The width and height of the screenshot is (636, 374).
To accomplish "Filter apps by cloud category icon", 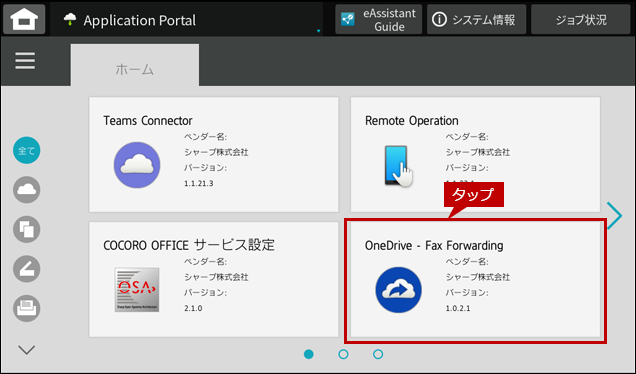I will (x=27, y=189).
